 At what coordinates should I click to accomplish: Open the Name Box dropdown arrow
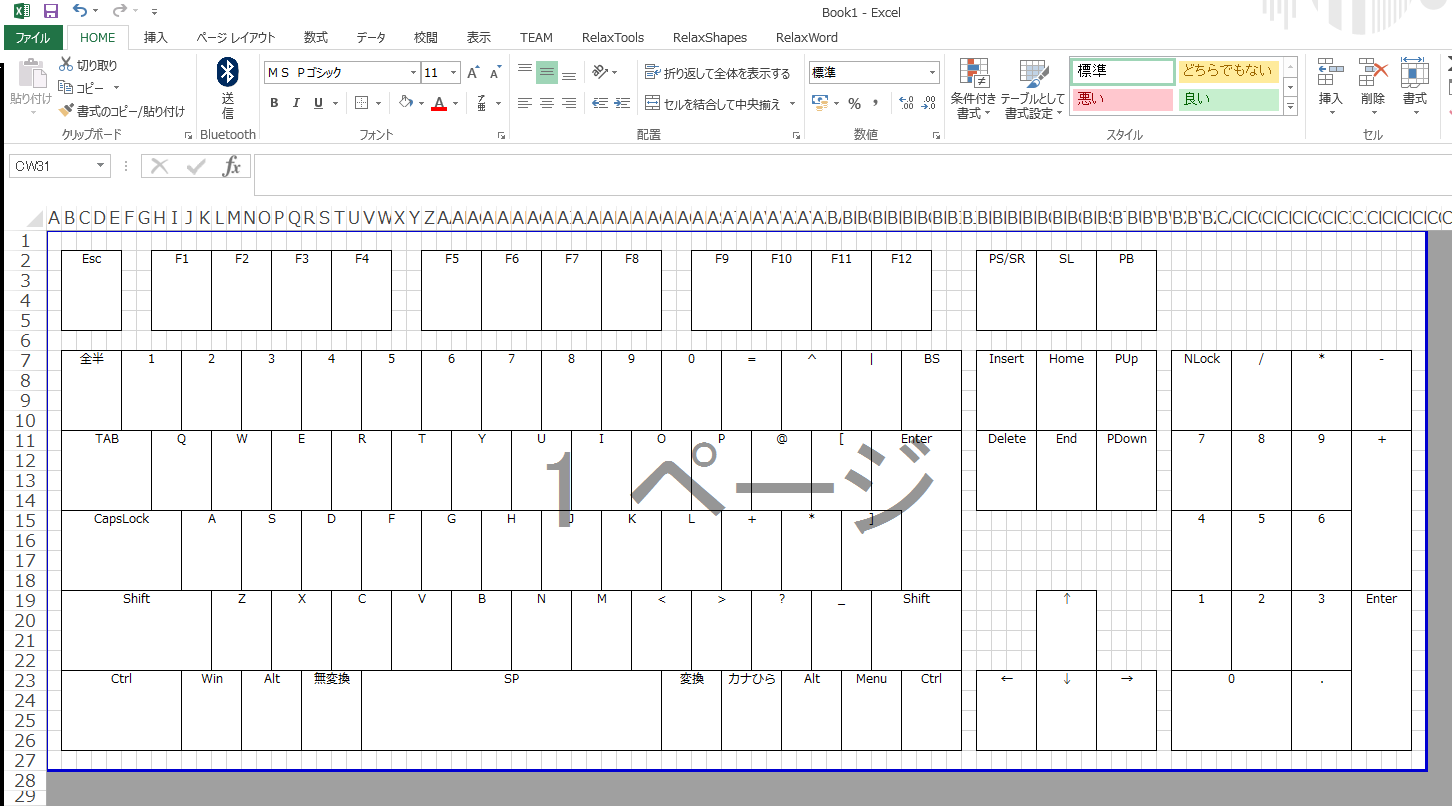click(x=100, y=167)
